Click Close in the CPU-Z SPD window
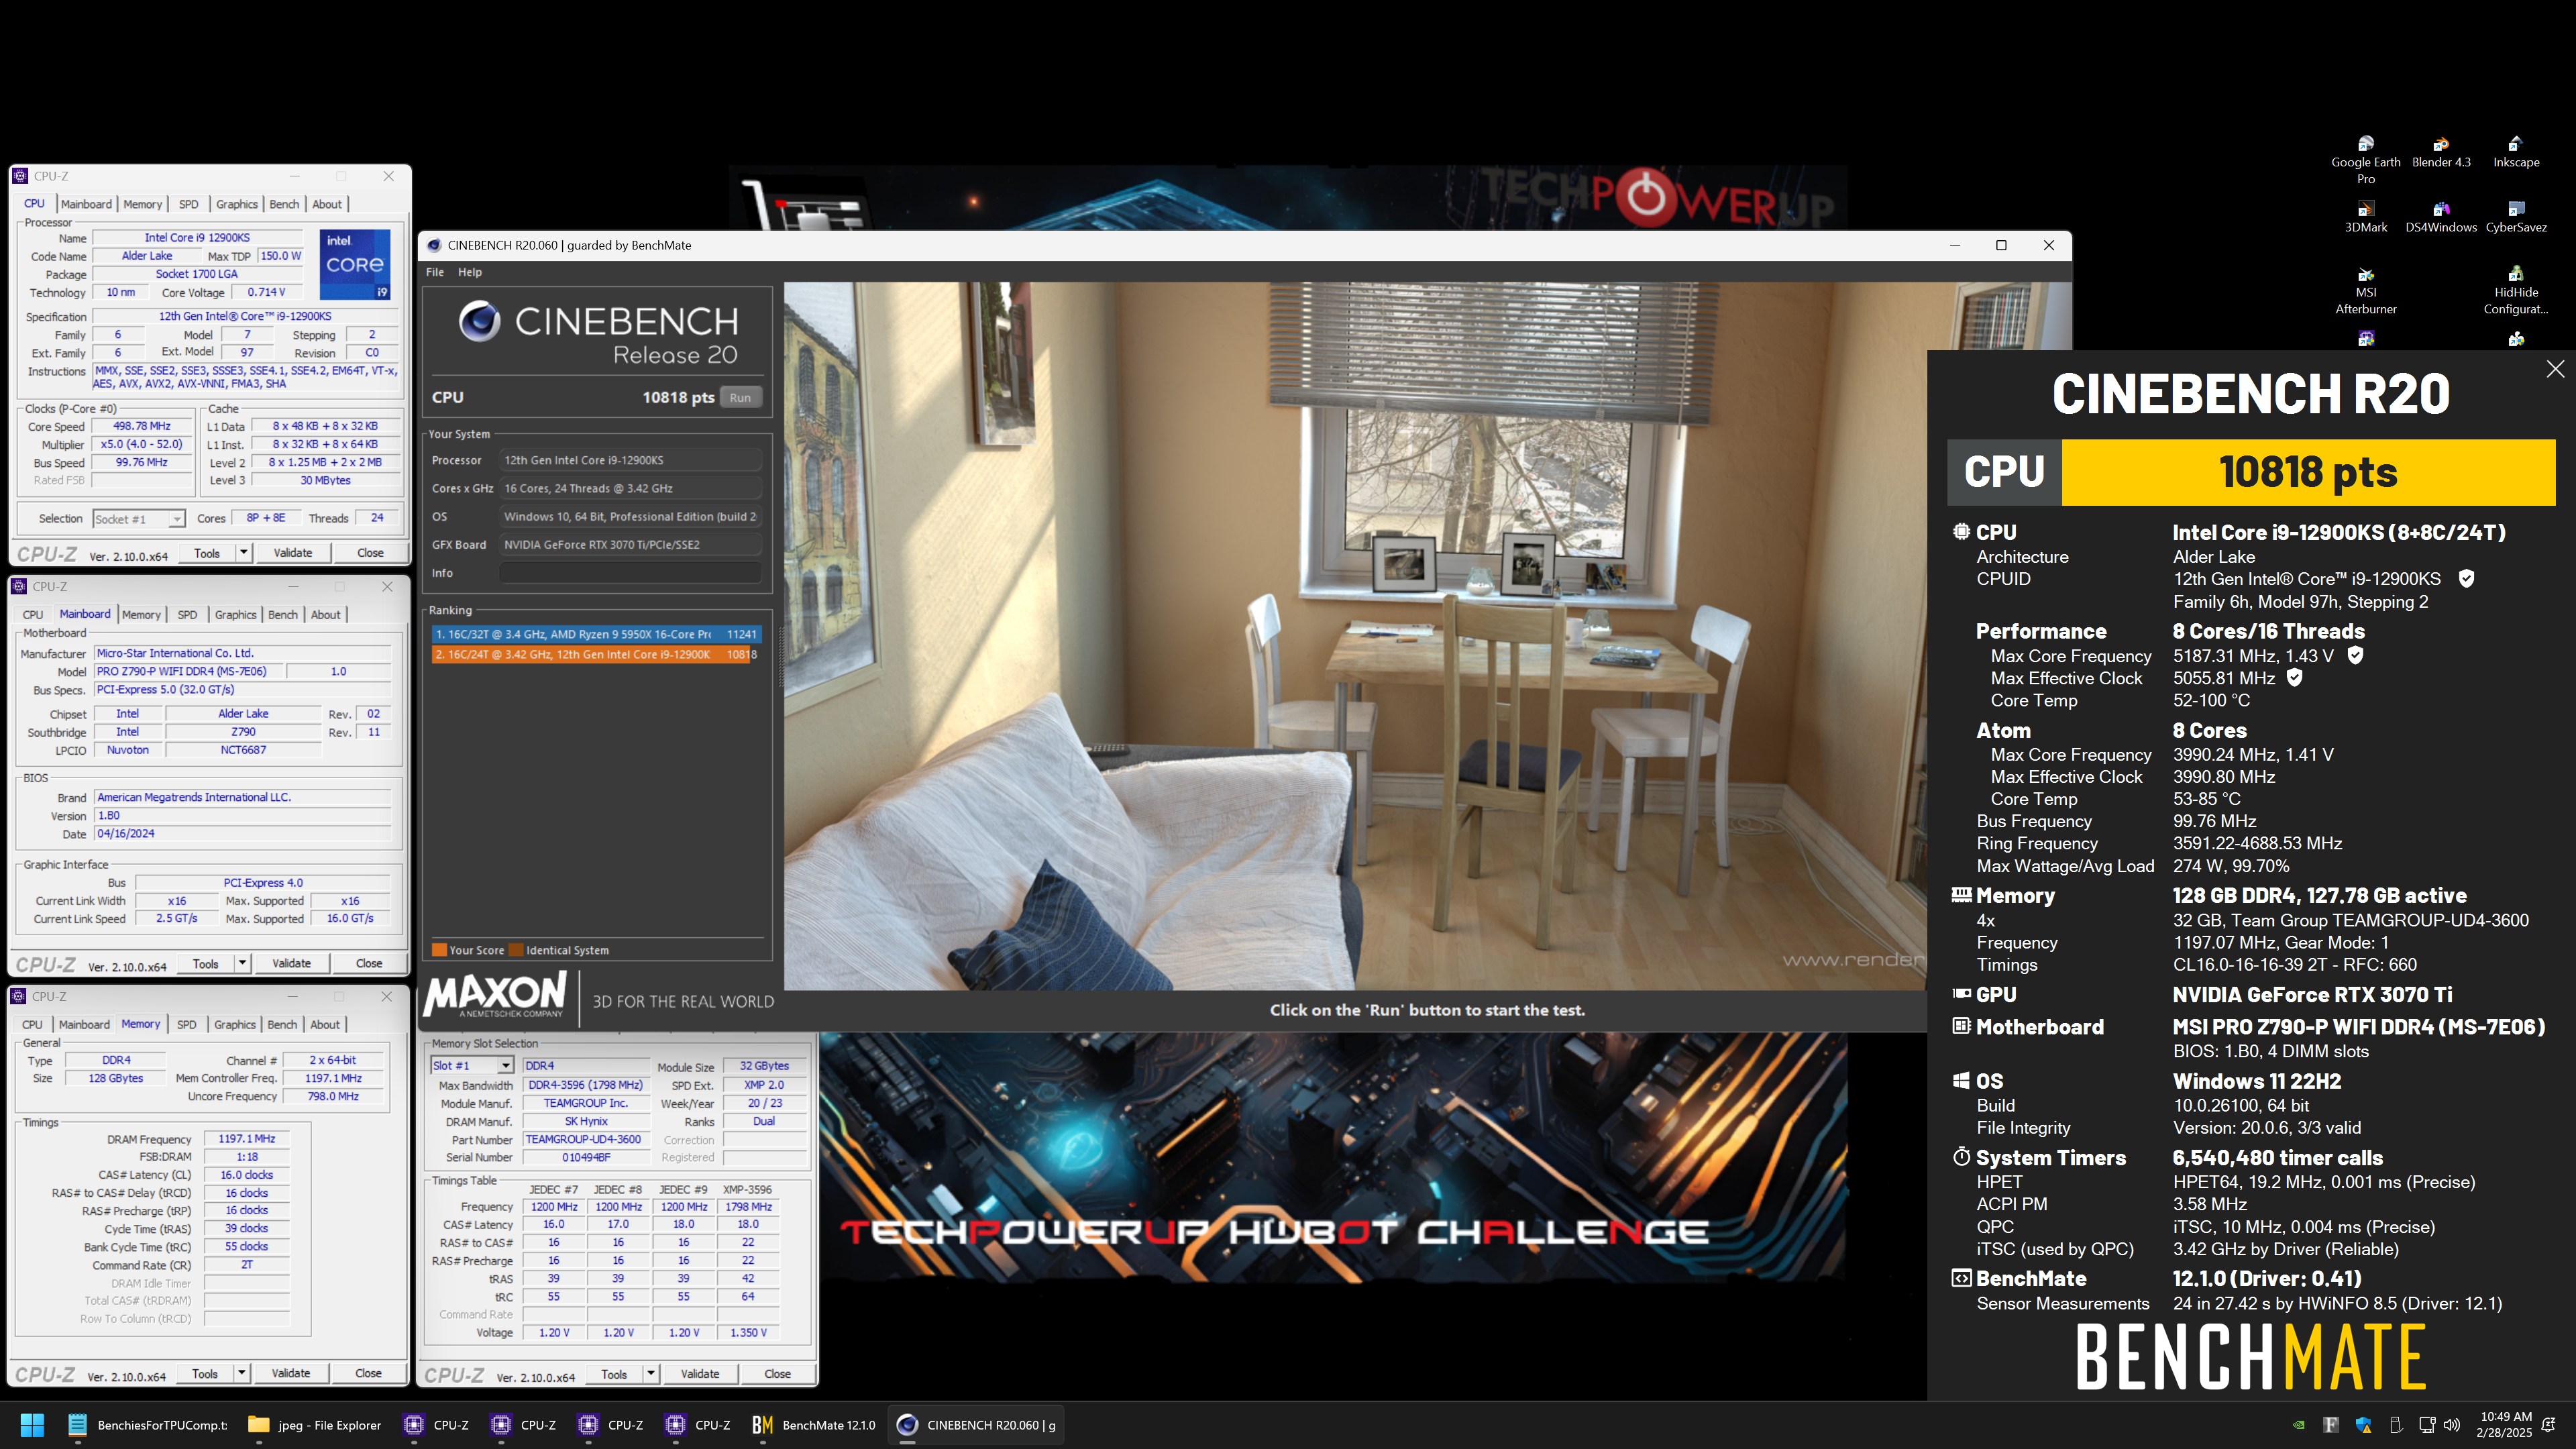 click(x=777, y=1374)
